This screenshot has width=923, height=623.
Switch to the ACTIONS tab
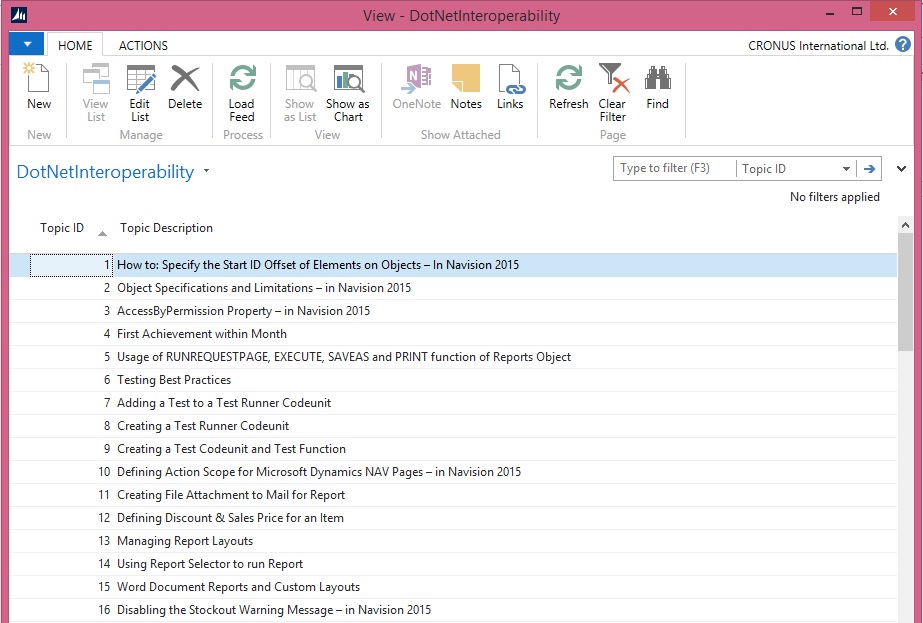coord(142,45)
